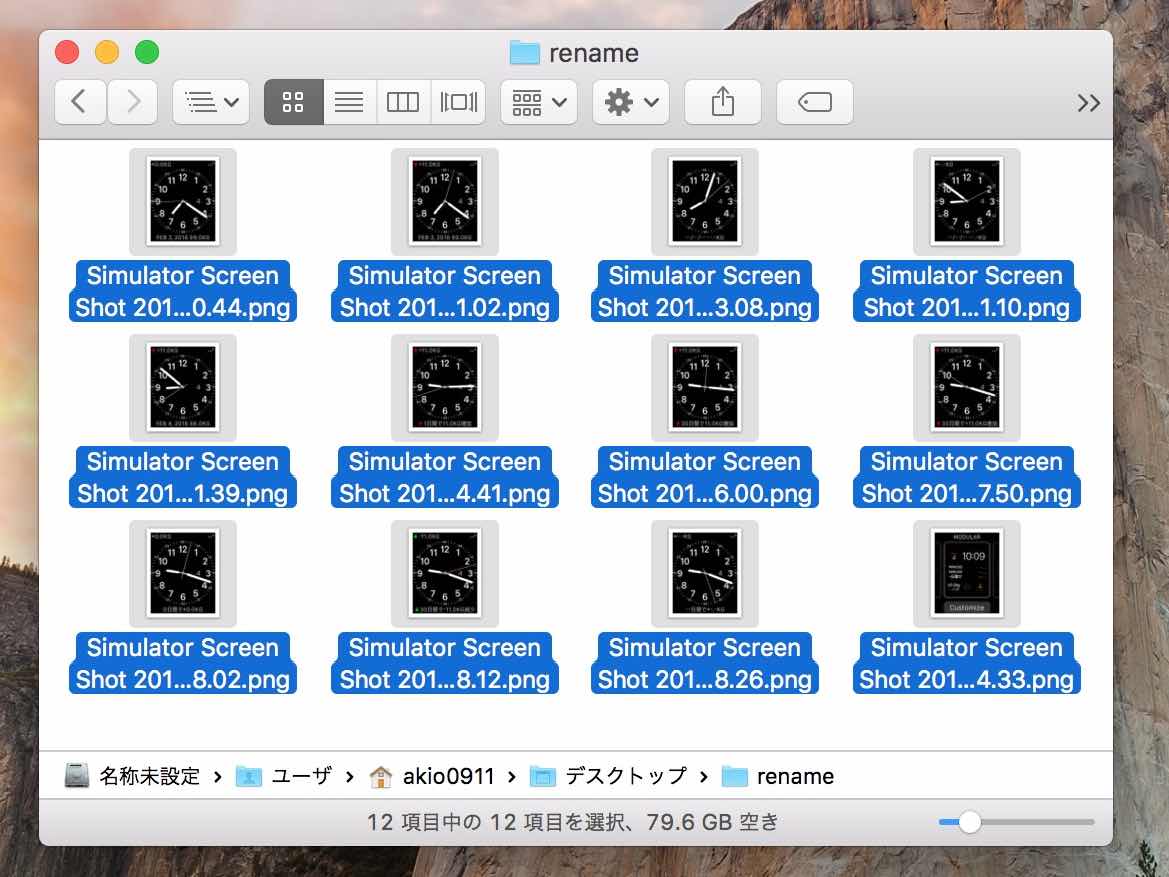Image resolution: width=1169 pixels, height=877 pixels.
Task: Select the thumbnail of Shot 201...1.02.png
Action: (x=444, y=201)
